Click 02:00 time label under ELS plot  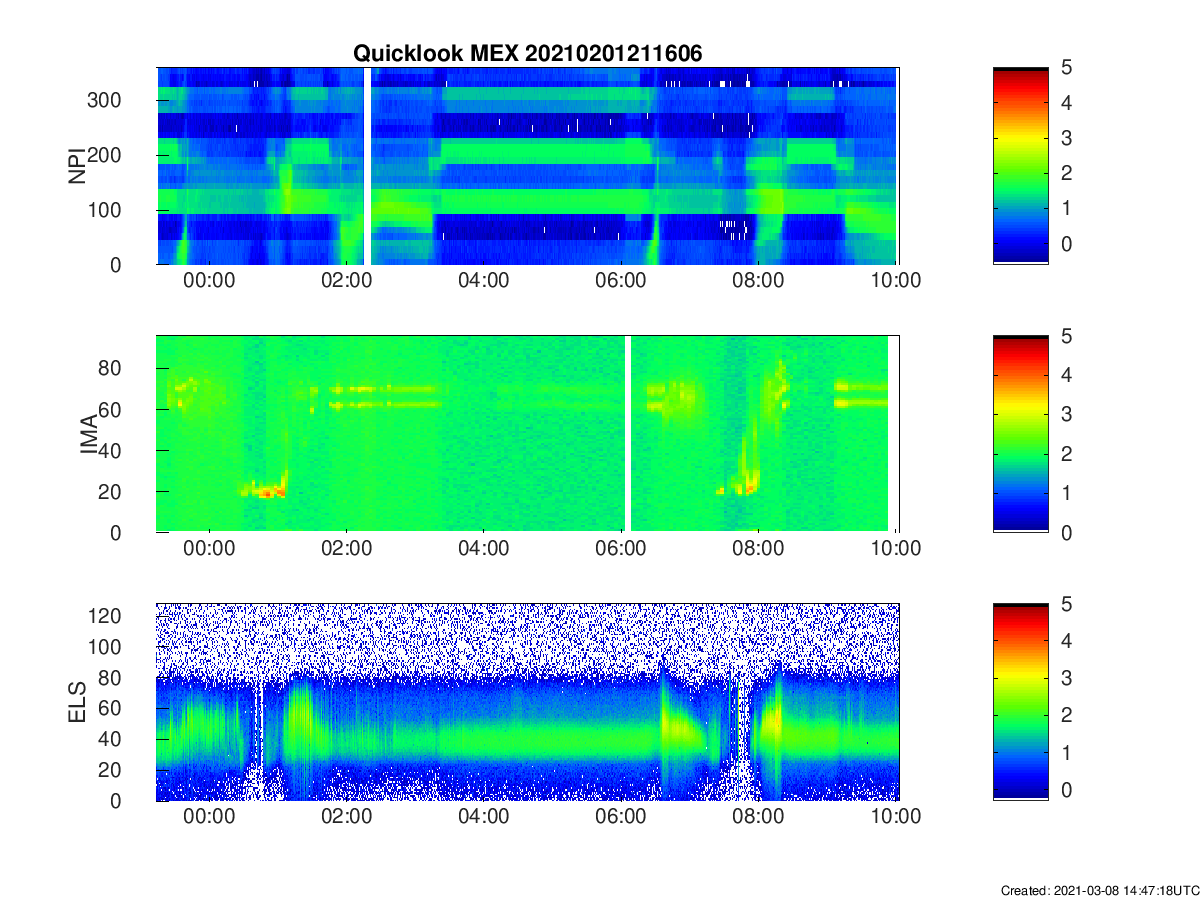[346, 817]
